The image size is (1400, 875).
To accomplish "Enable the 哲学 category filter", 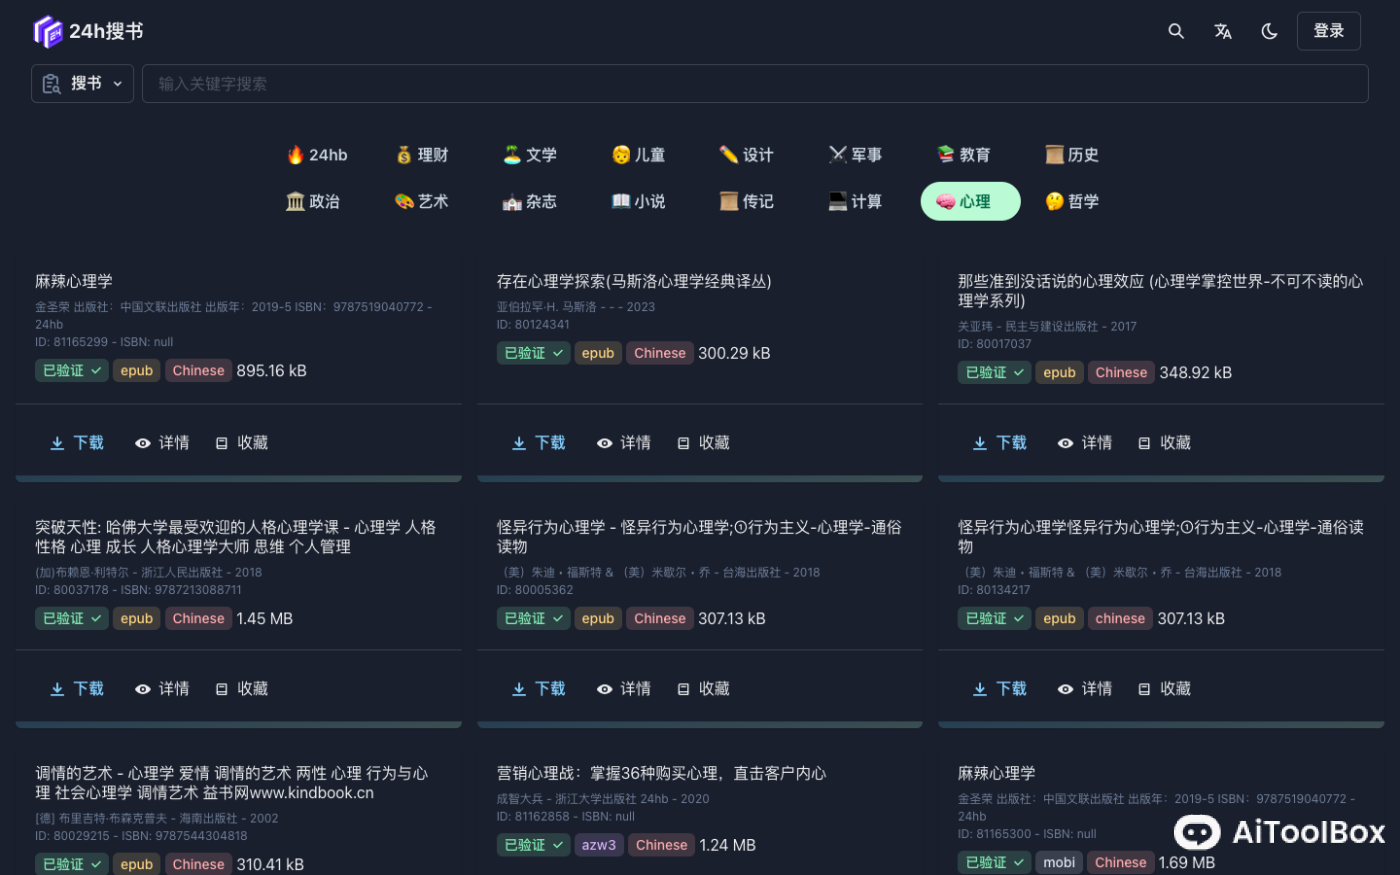I will click(x=1072, y=201).
